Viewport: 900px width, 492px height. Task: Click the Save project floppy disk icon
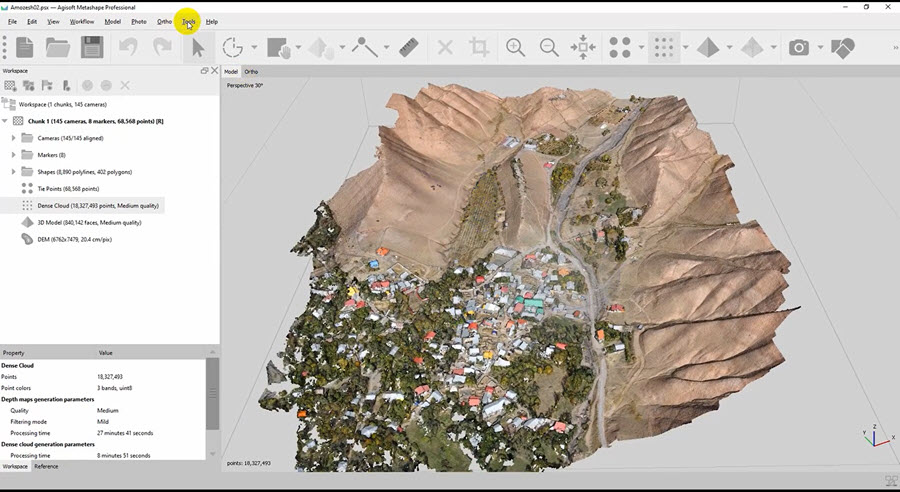click(x=91, y=47)
